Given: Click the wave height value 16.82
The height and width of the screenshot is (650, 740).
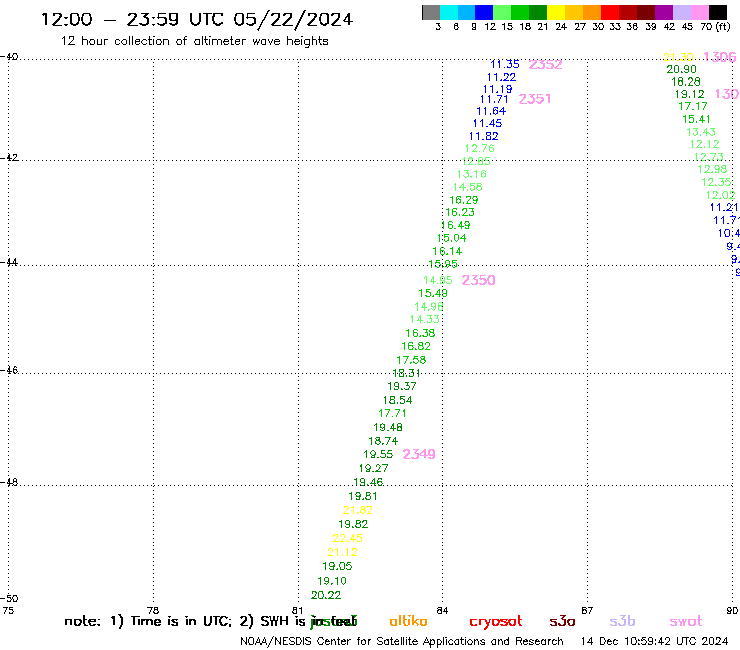Looking at the screenshot, I should click(x=416, y=346).
